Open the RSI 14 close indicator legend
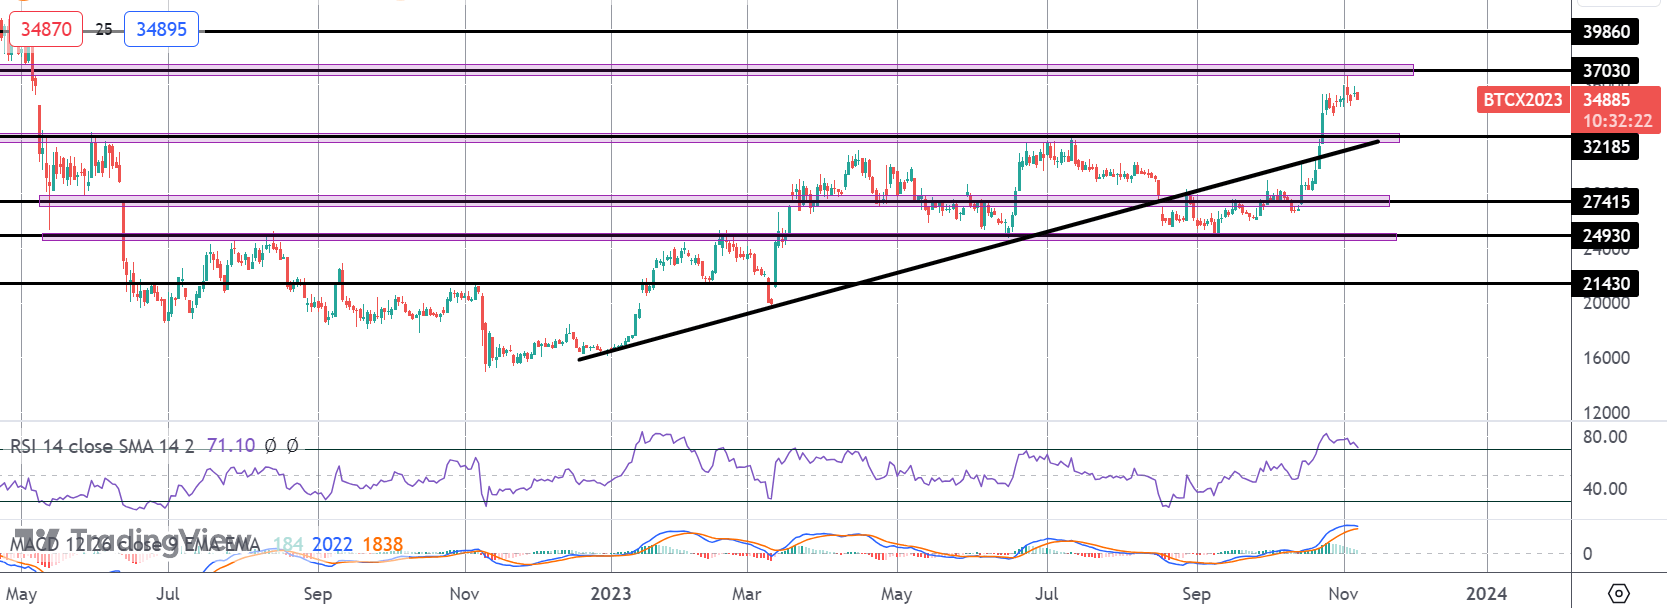This screenshot has height=608, width=1667. pyautogui.click(x=101, y=446)
